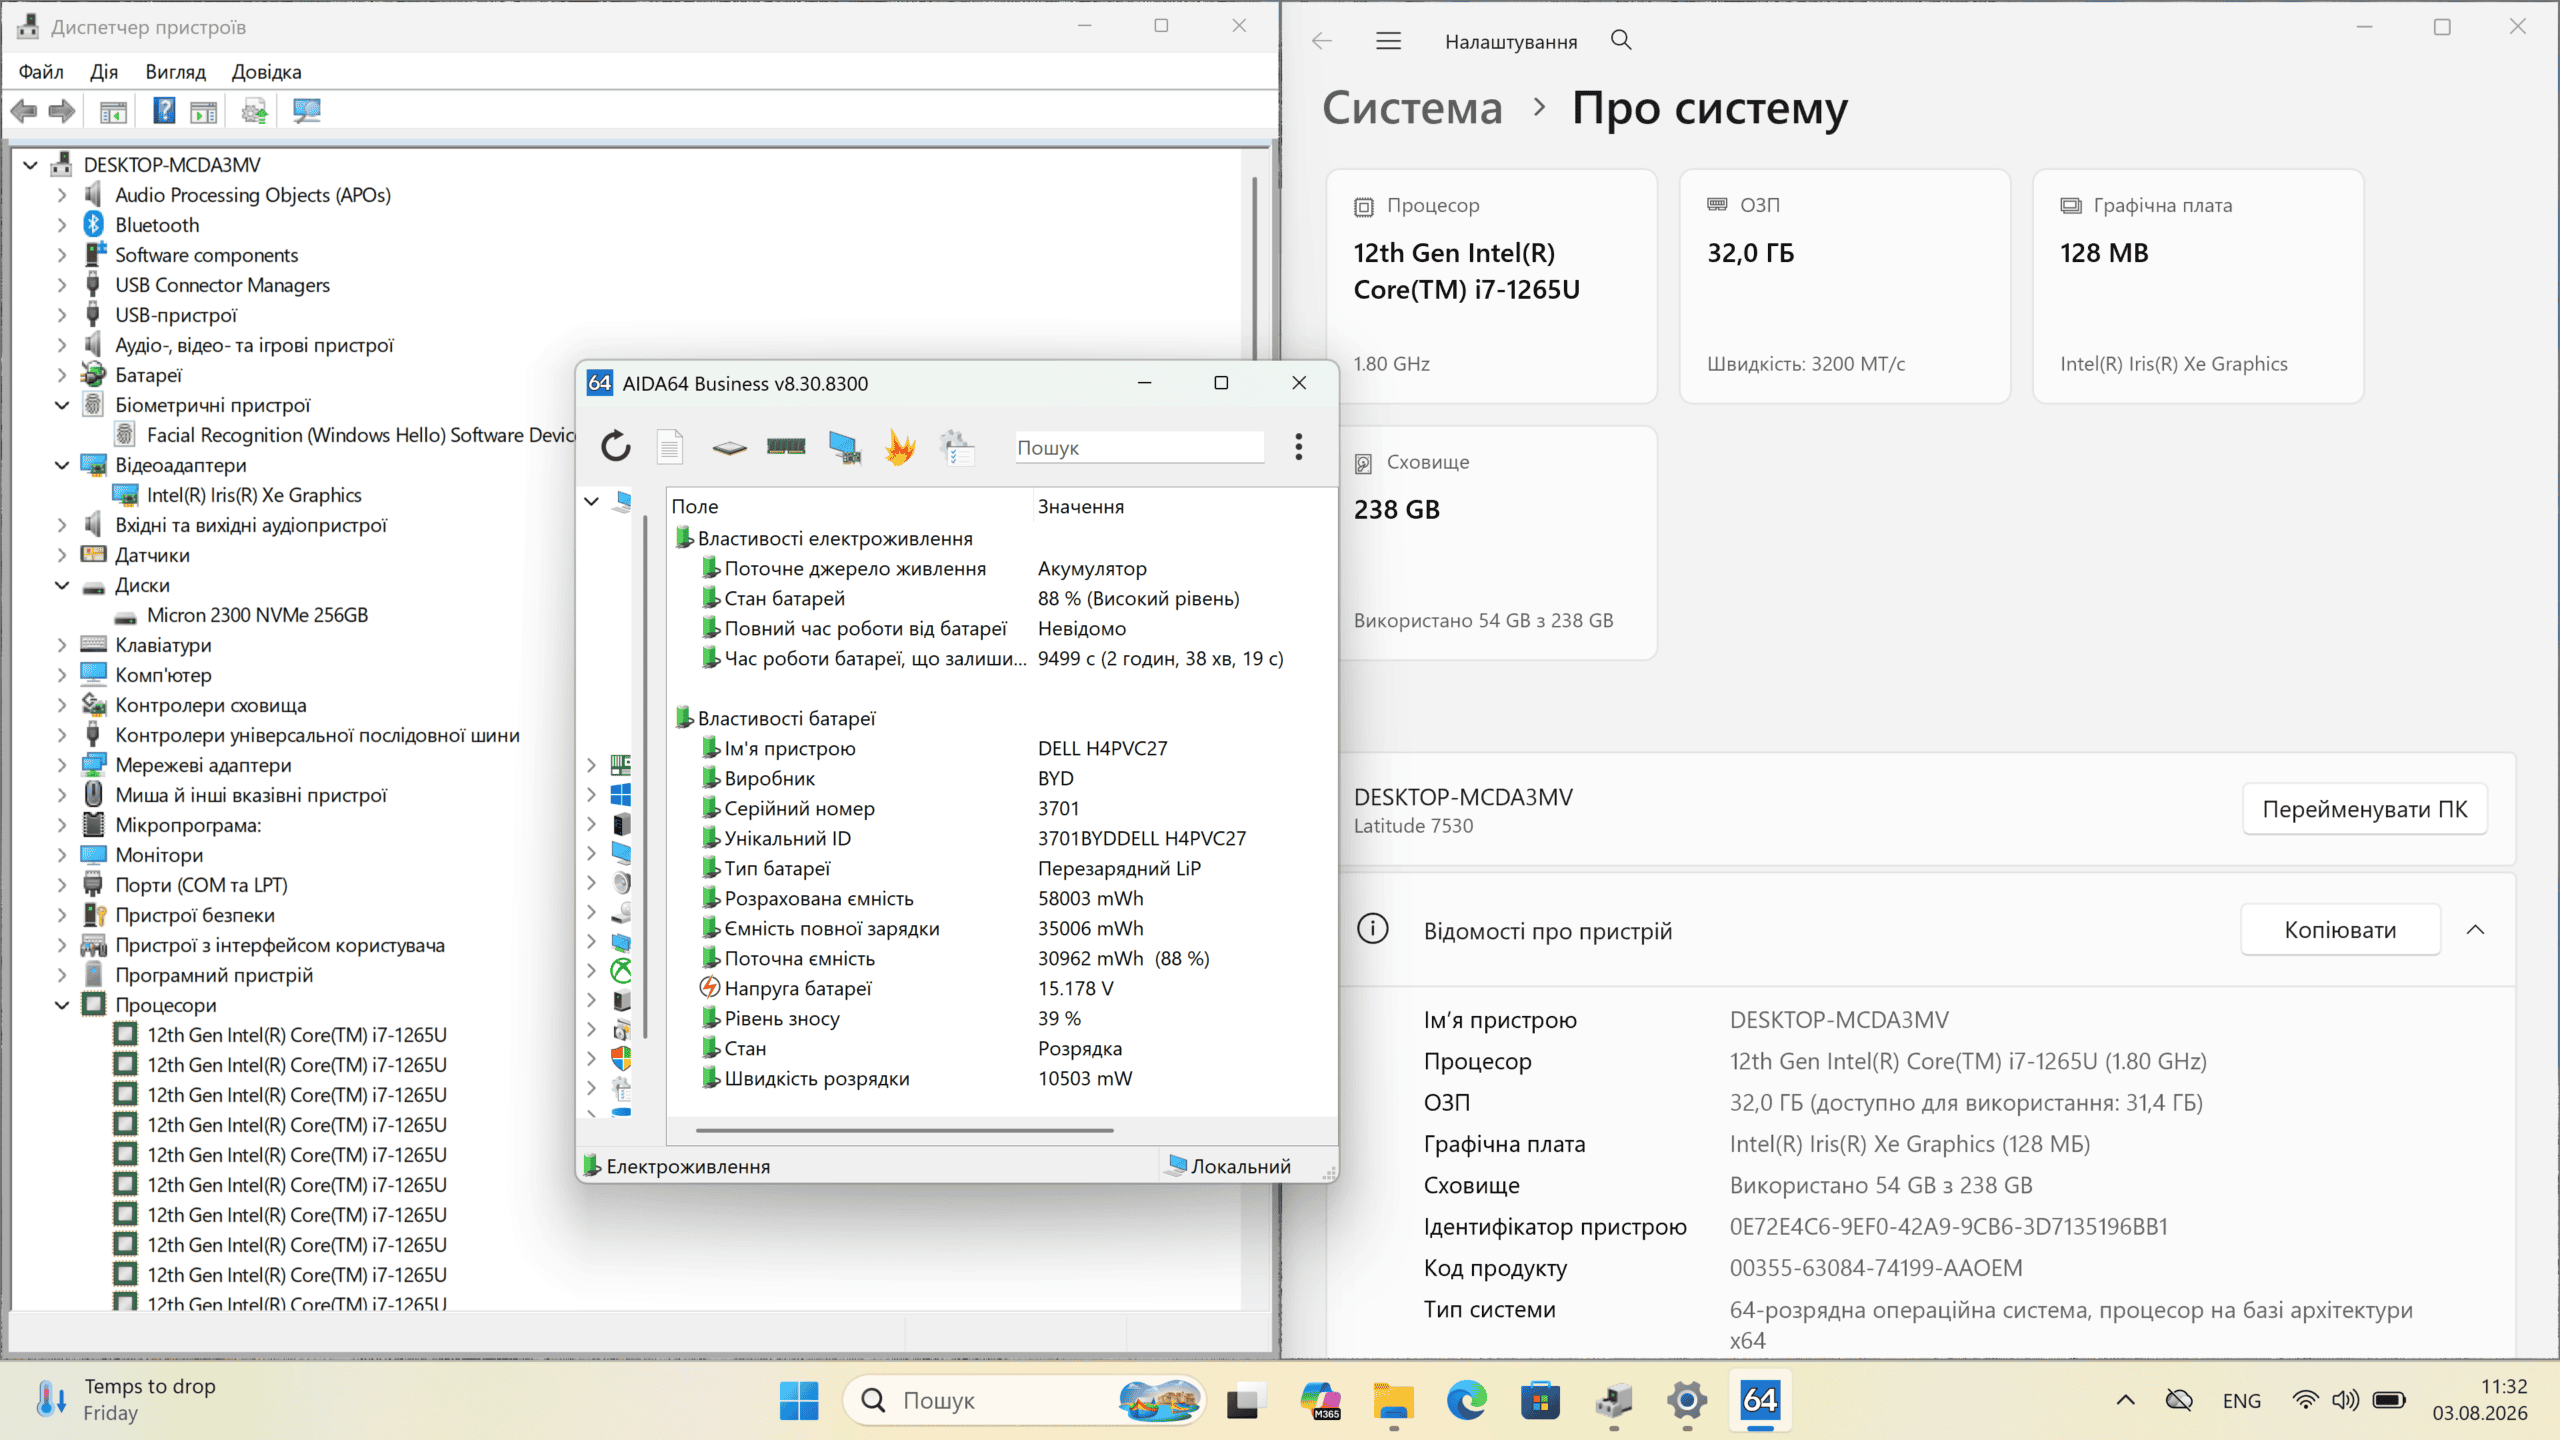Image resolution: width=2560 pixels, height=1440 pixels.
Task: Expand the Монітори node
Action: (62, 855)
